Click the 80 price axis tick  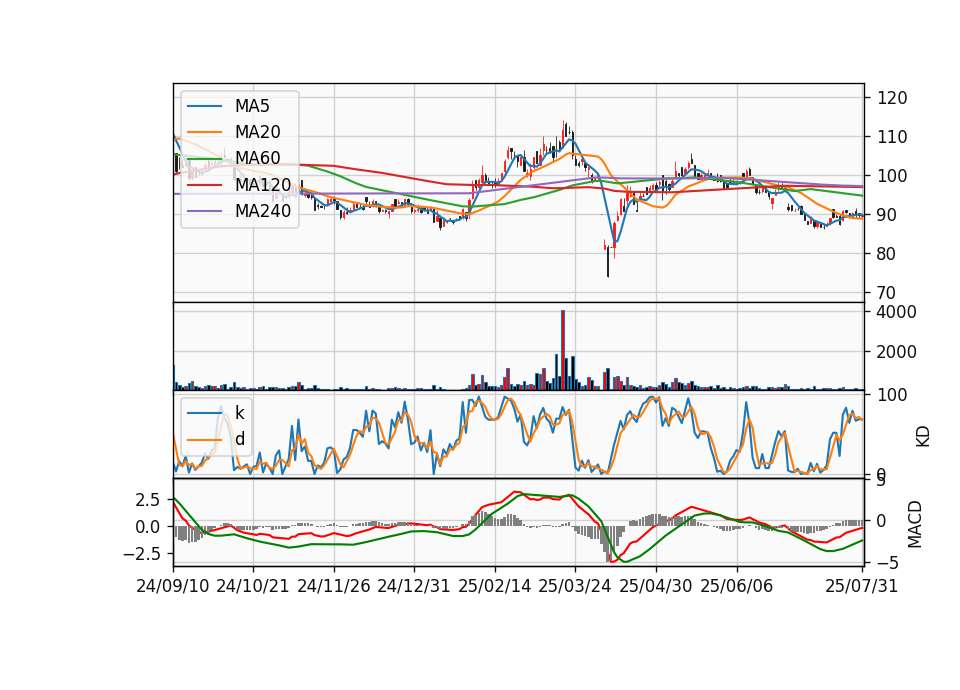pos(887,254)
